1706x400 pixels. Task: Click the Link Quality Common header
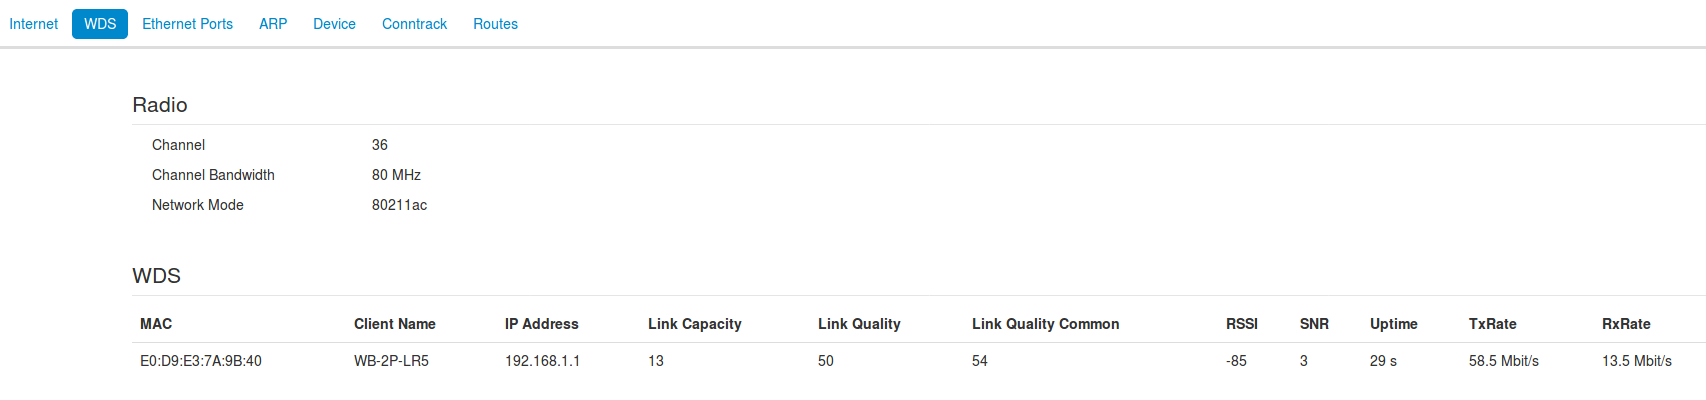click(x=1045, y=324)
